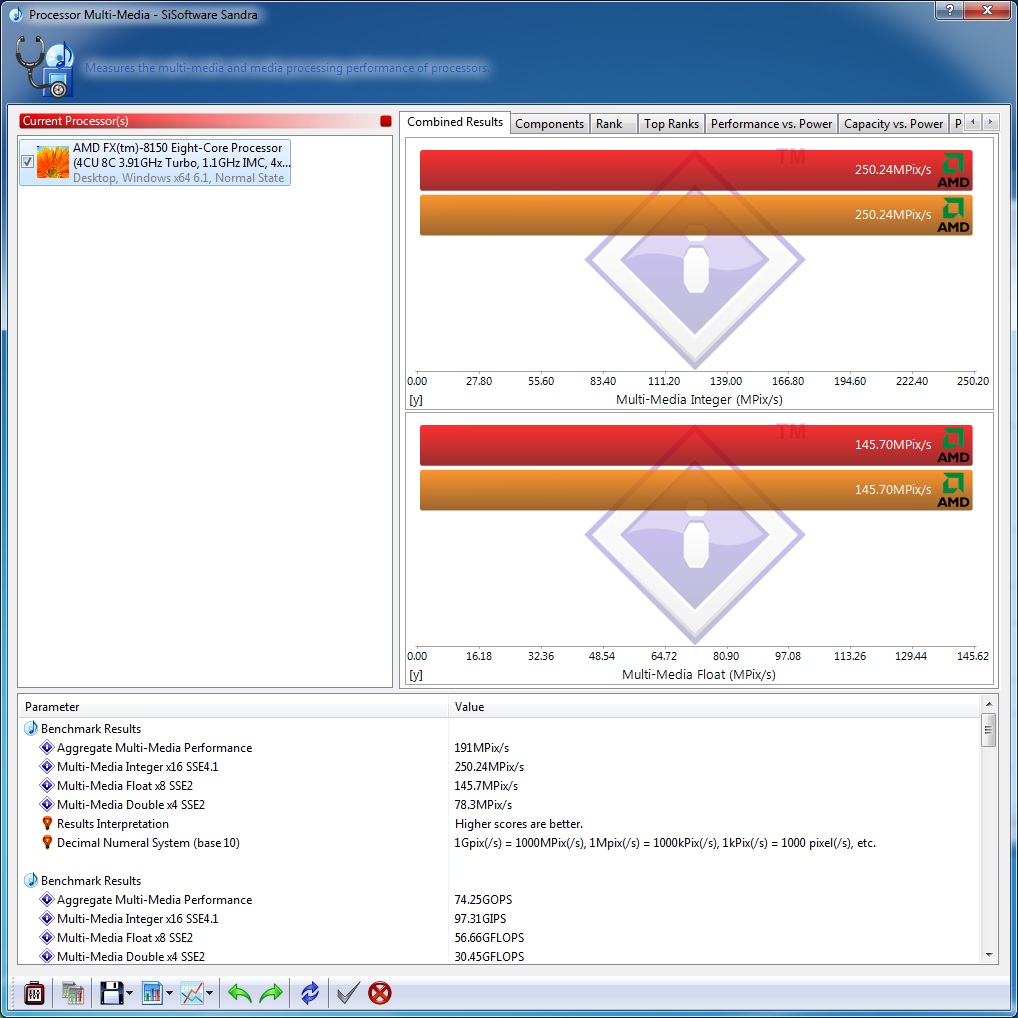Click the floppy disk save icon

(112, 993)
